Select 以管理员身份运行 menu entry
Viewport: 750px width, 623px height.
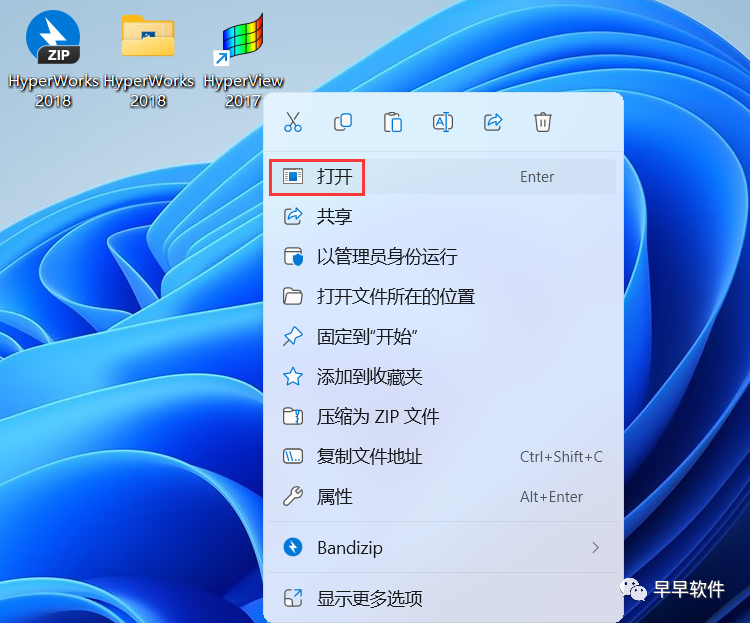387,257
